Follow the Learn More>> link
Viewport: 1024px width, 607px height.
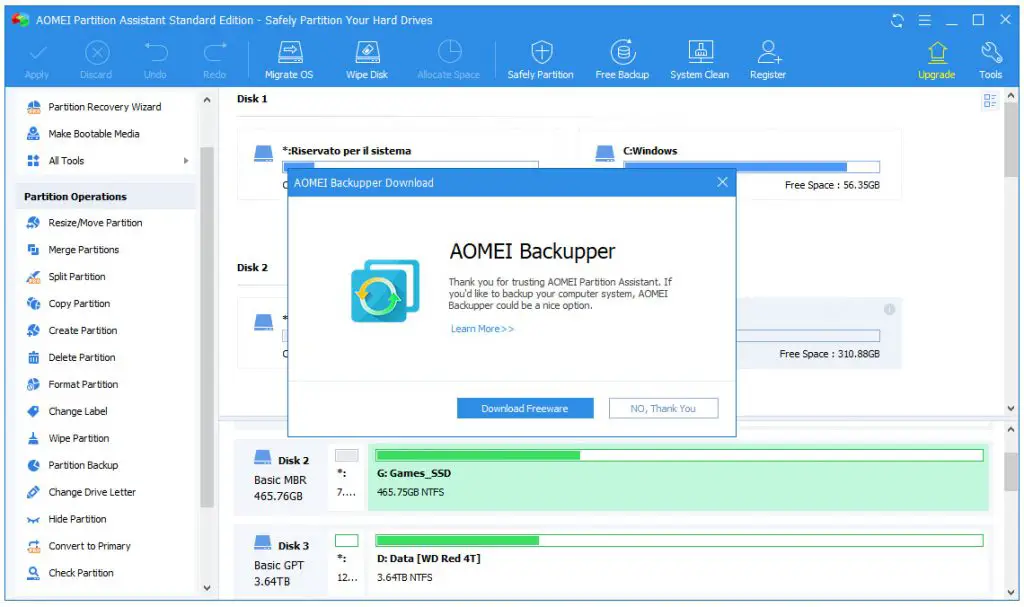482,329
